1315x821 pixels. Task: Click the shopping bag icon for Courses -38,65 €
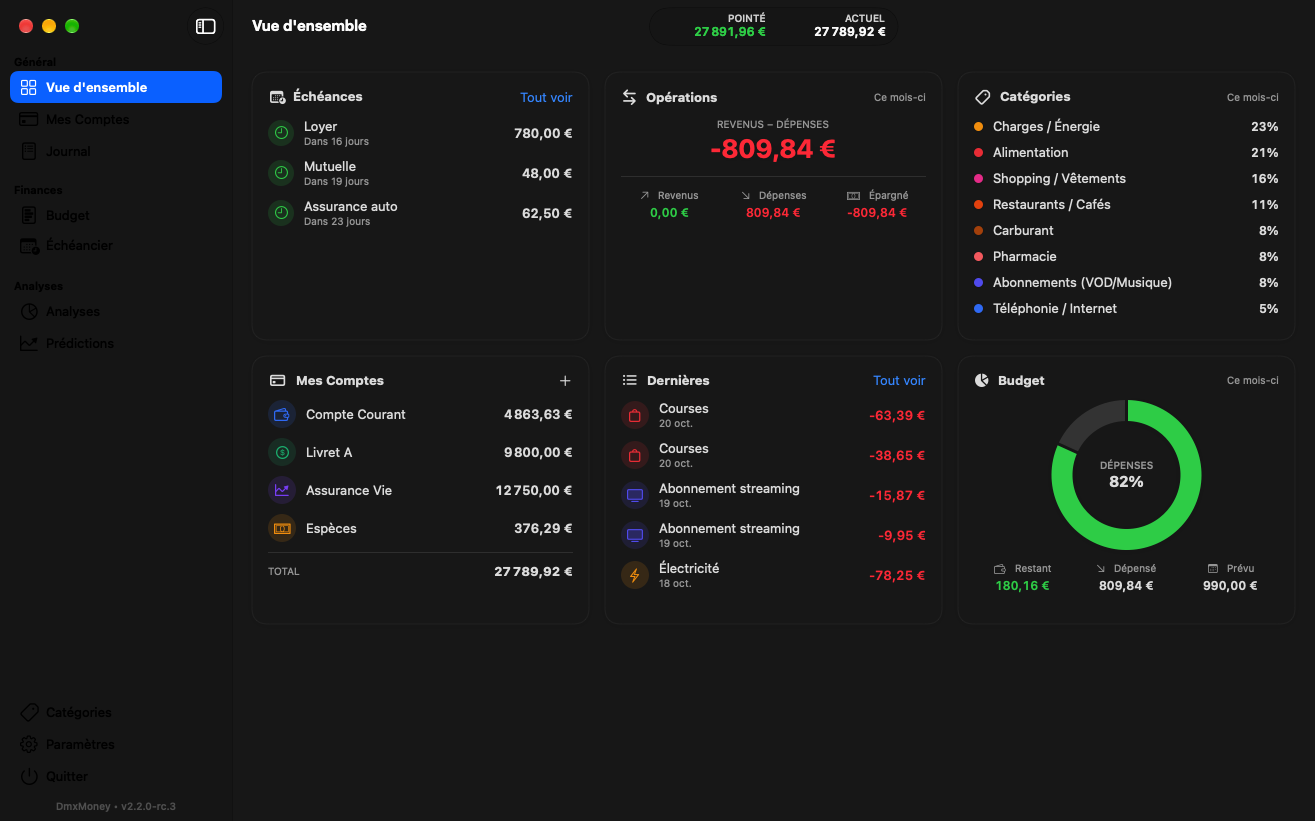point(635,455)
